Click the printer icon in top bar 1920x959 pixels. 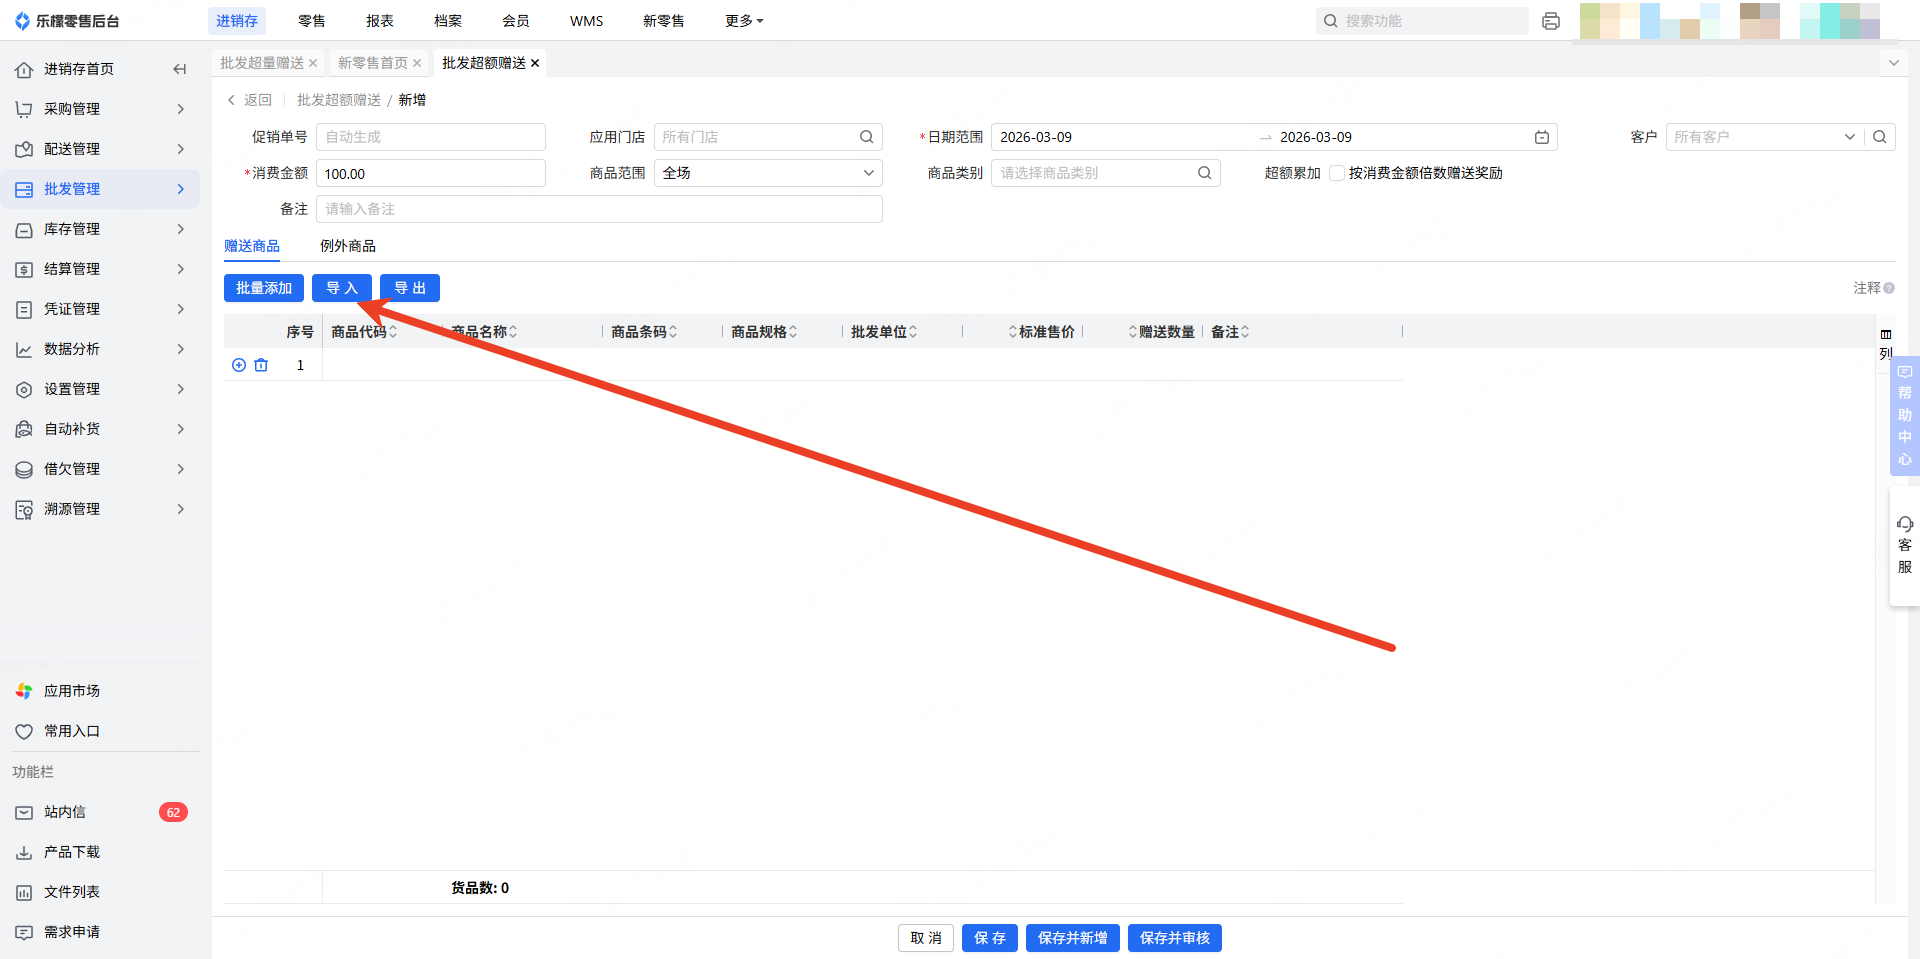1551,21
